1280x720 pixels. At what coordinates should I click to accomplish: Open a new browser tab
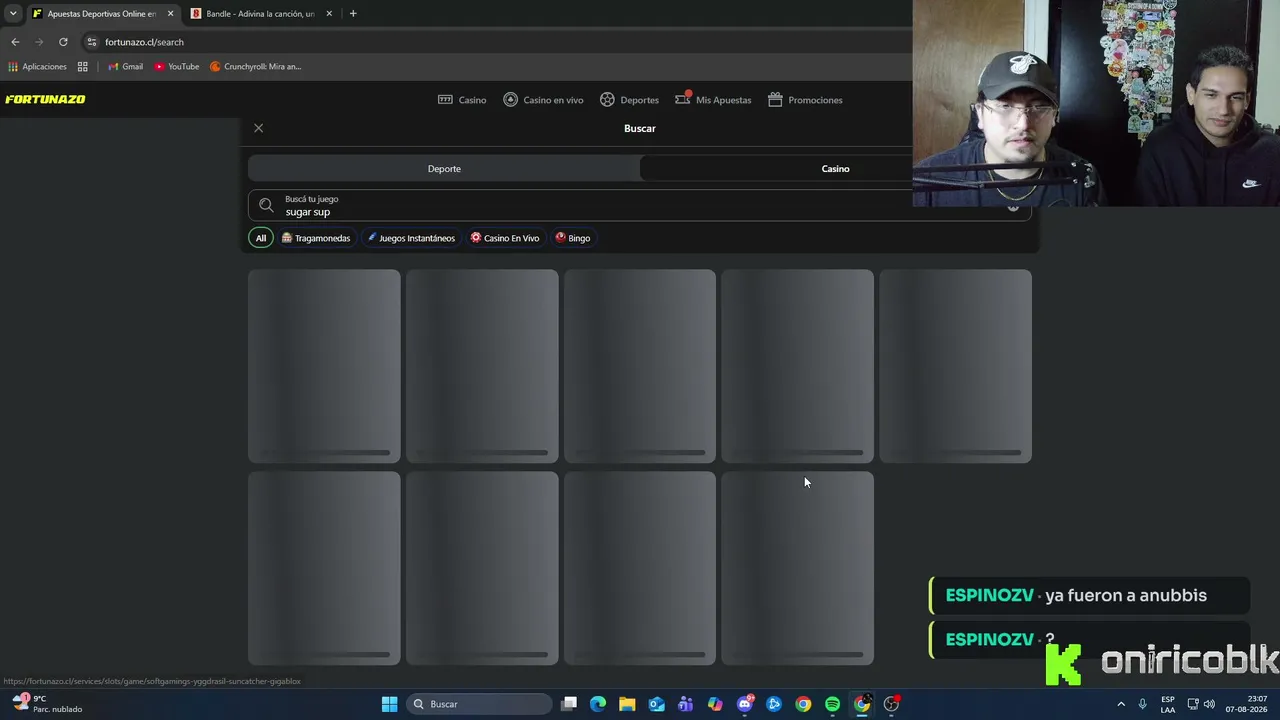click(x=353, y=14)
